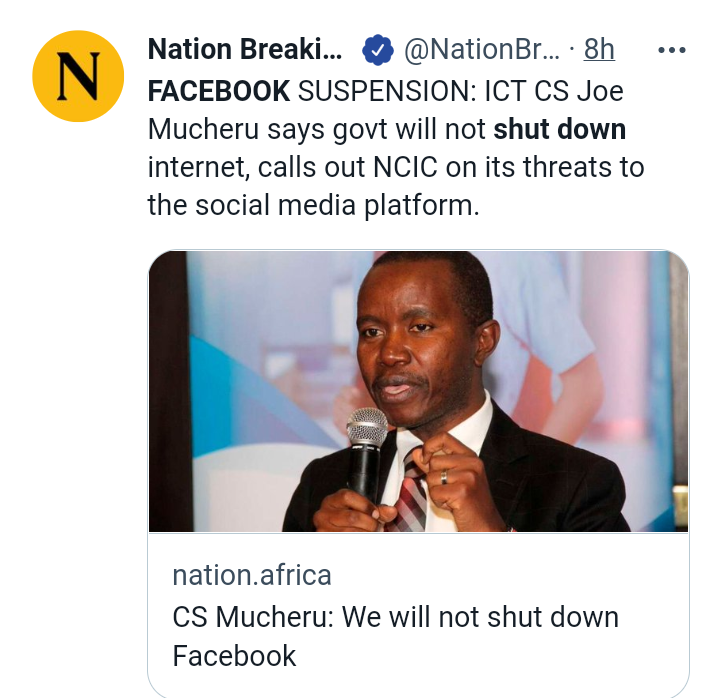
Task: Open the article preview photo
Action: pyautogui.click(x=418, y=391)
